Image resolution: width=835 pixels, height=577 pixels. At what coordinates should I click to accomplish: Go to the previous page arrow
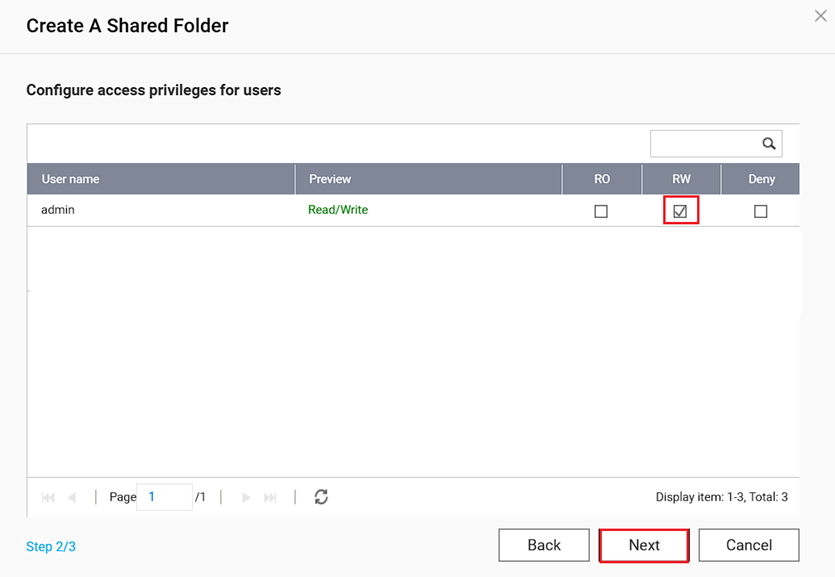pyautogui.click(x=72, y=497)
